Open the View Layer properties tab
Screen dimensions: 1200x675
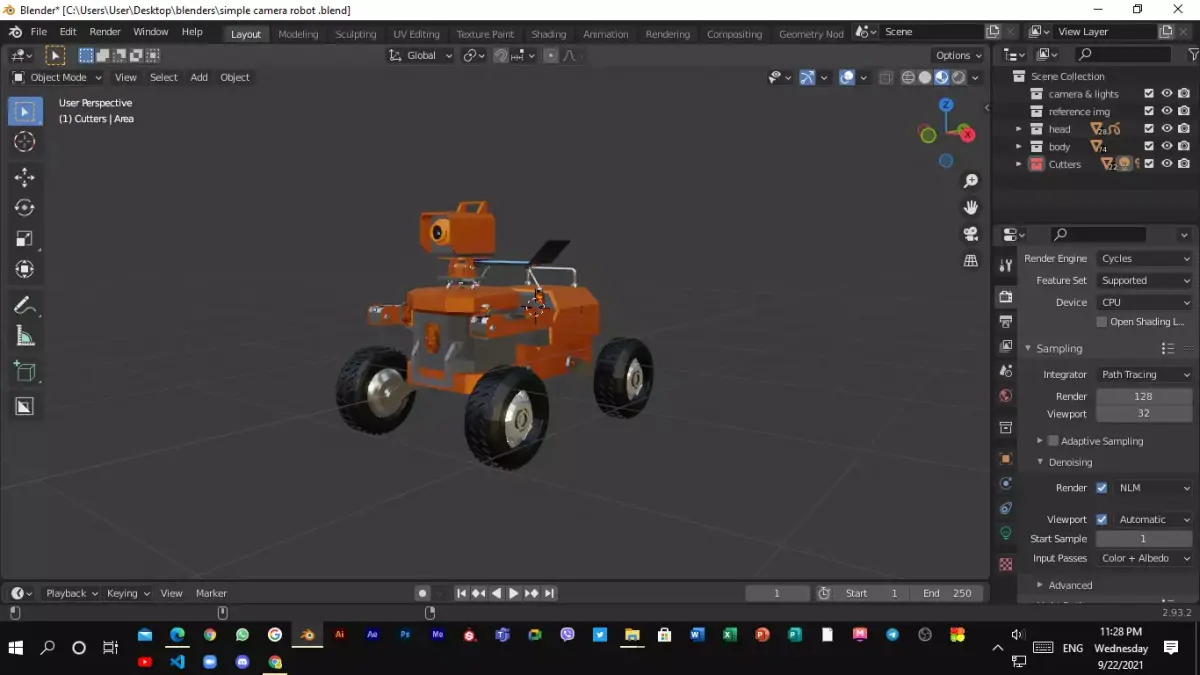coord(1006,346)
